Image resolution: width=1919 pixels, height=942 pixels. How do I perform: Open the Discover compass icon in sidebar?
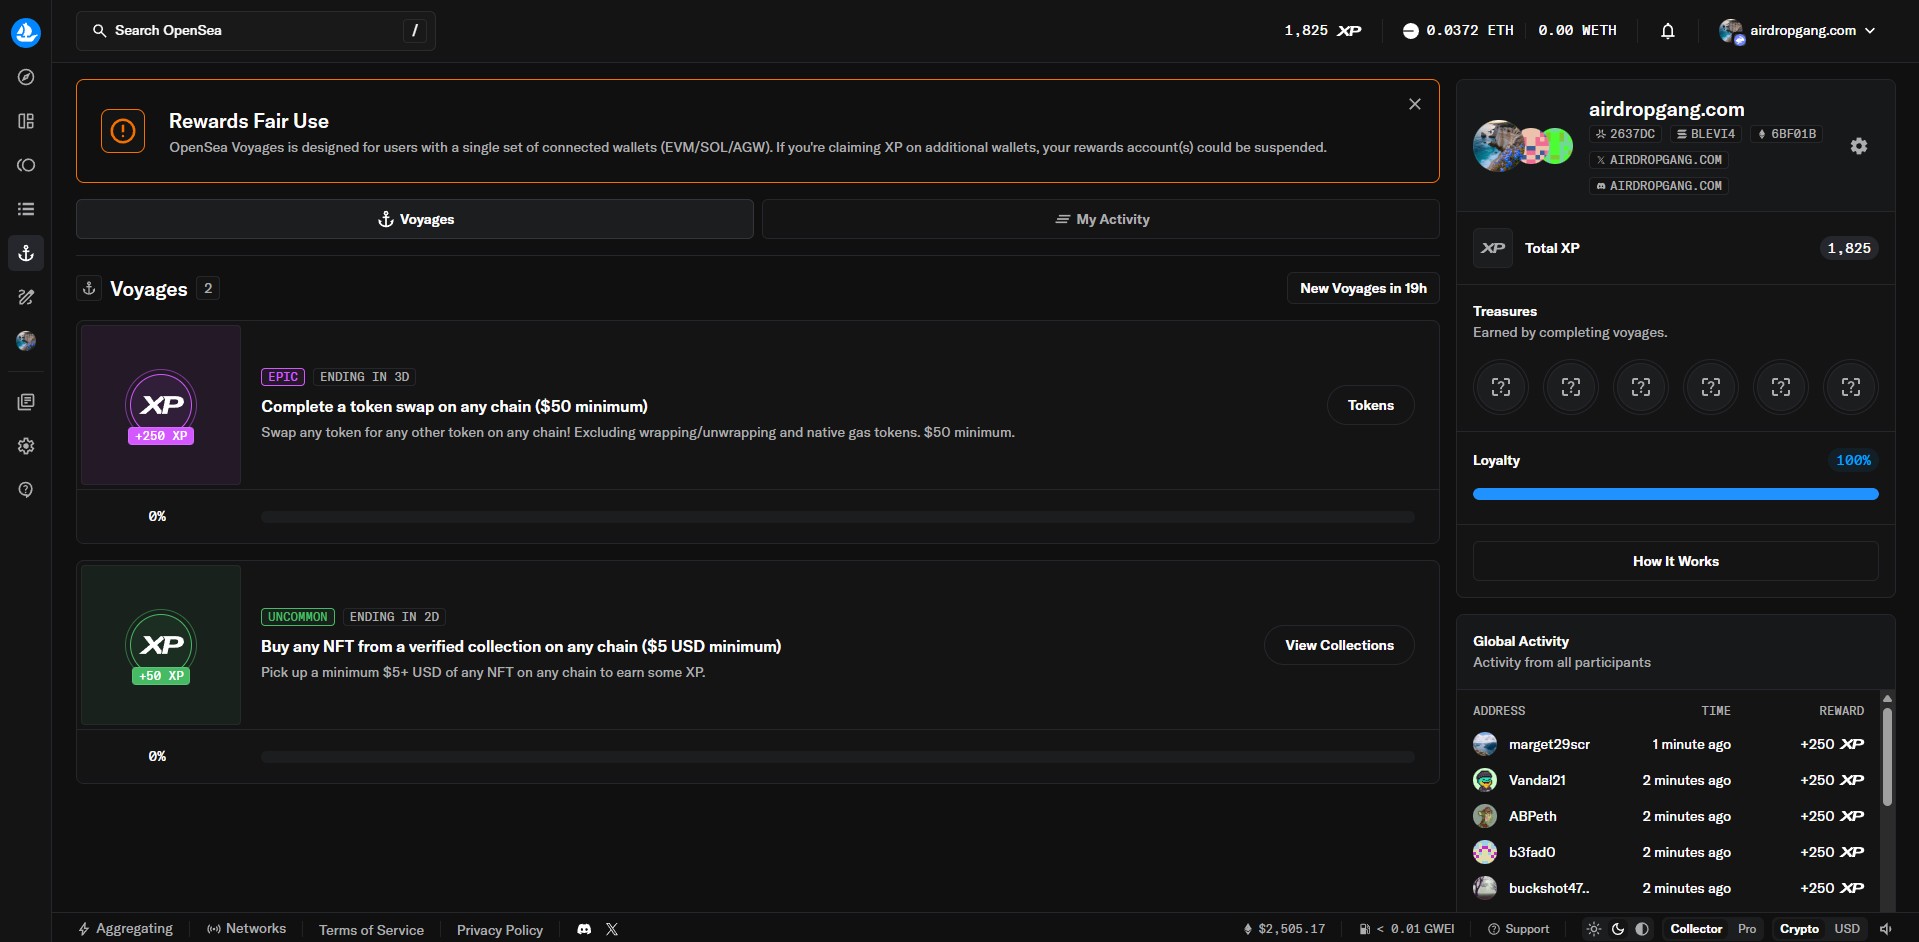pyautogui.click(x=26, y=77)
